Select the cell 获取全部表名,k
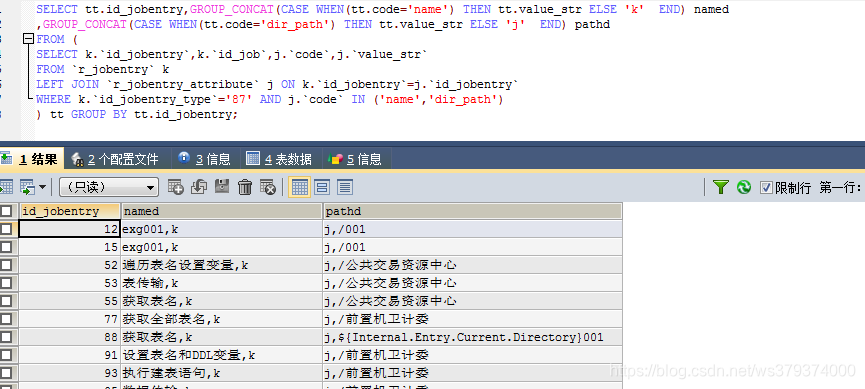Viewport: 865px width, 389px height. [x=222, y=319]
